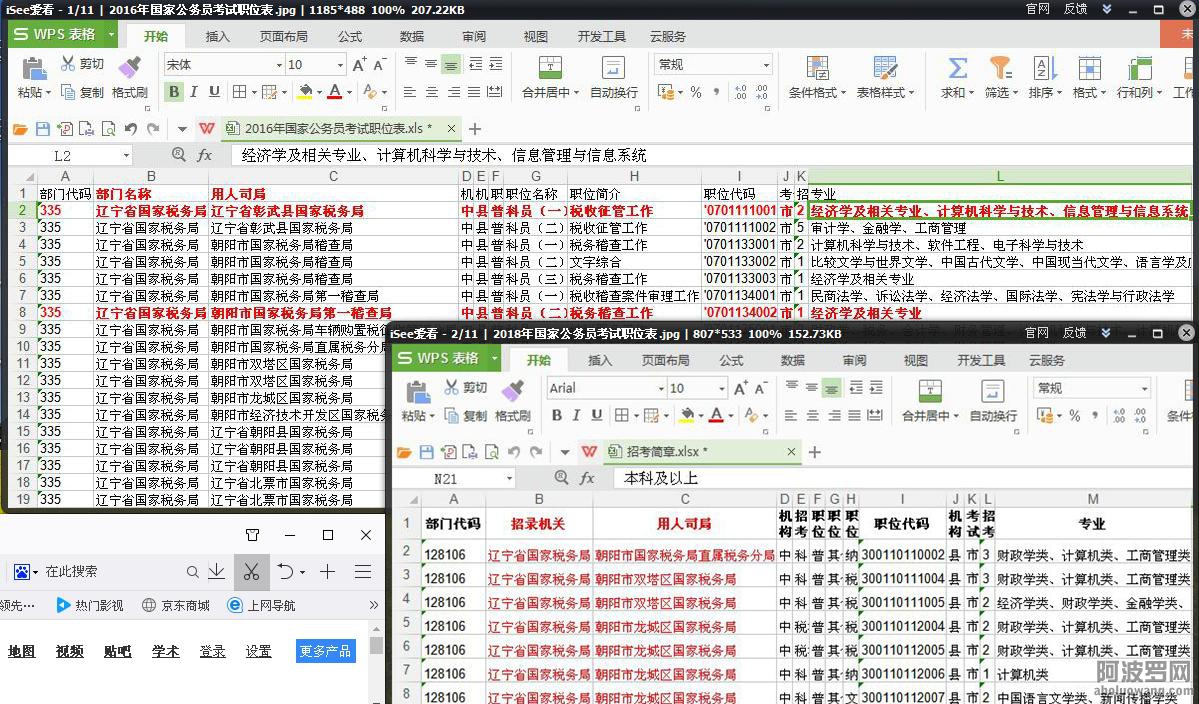Toggle Italic in the 2016 window
Viewport: 1199px width, 704px height.
tap(194, 92)
